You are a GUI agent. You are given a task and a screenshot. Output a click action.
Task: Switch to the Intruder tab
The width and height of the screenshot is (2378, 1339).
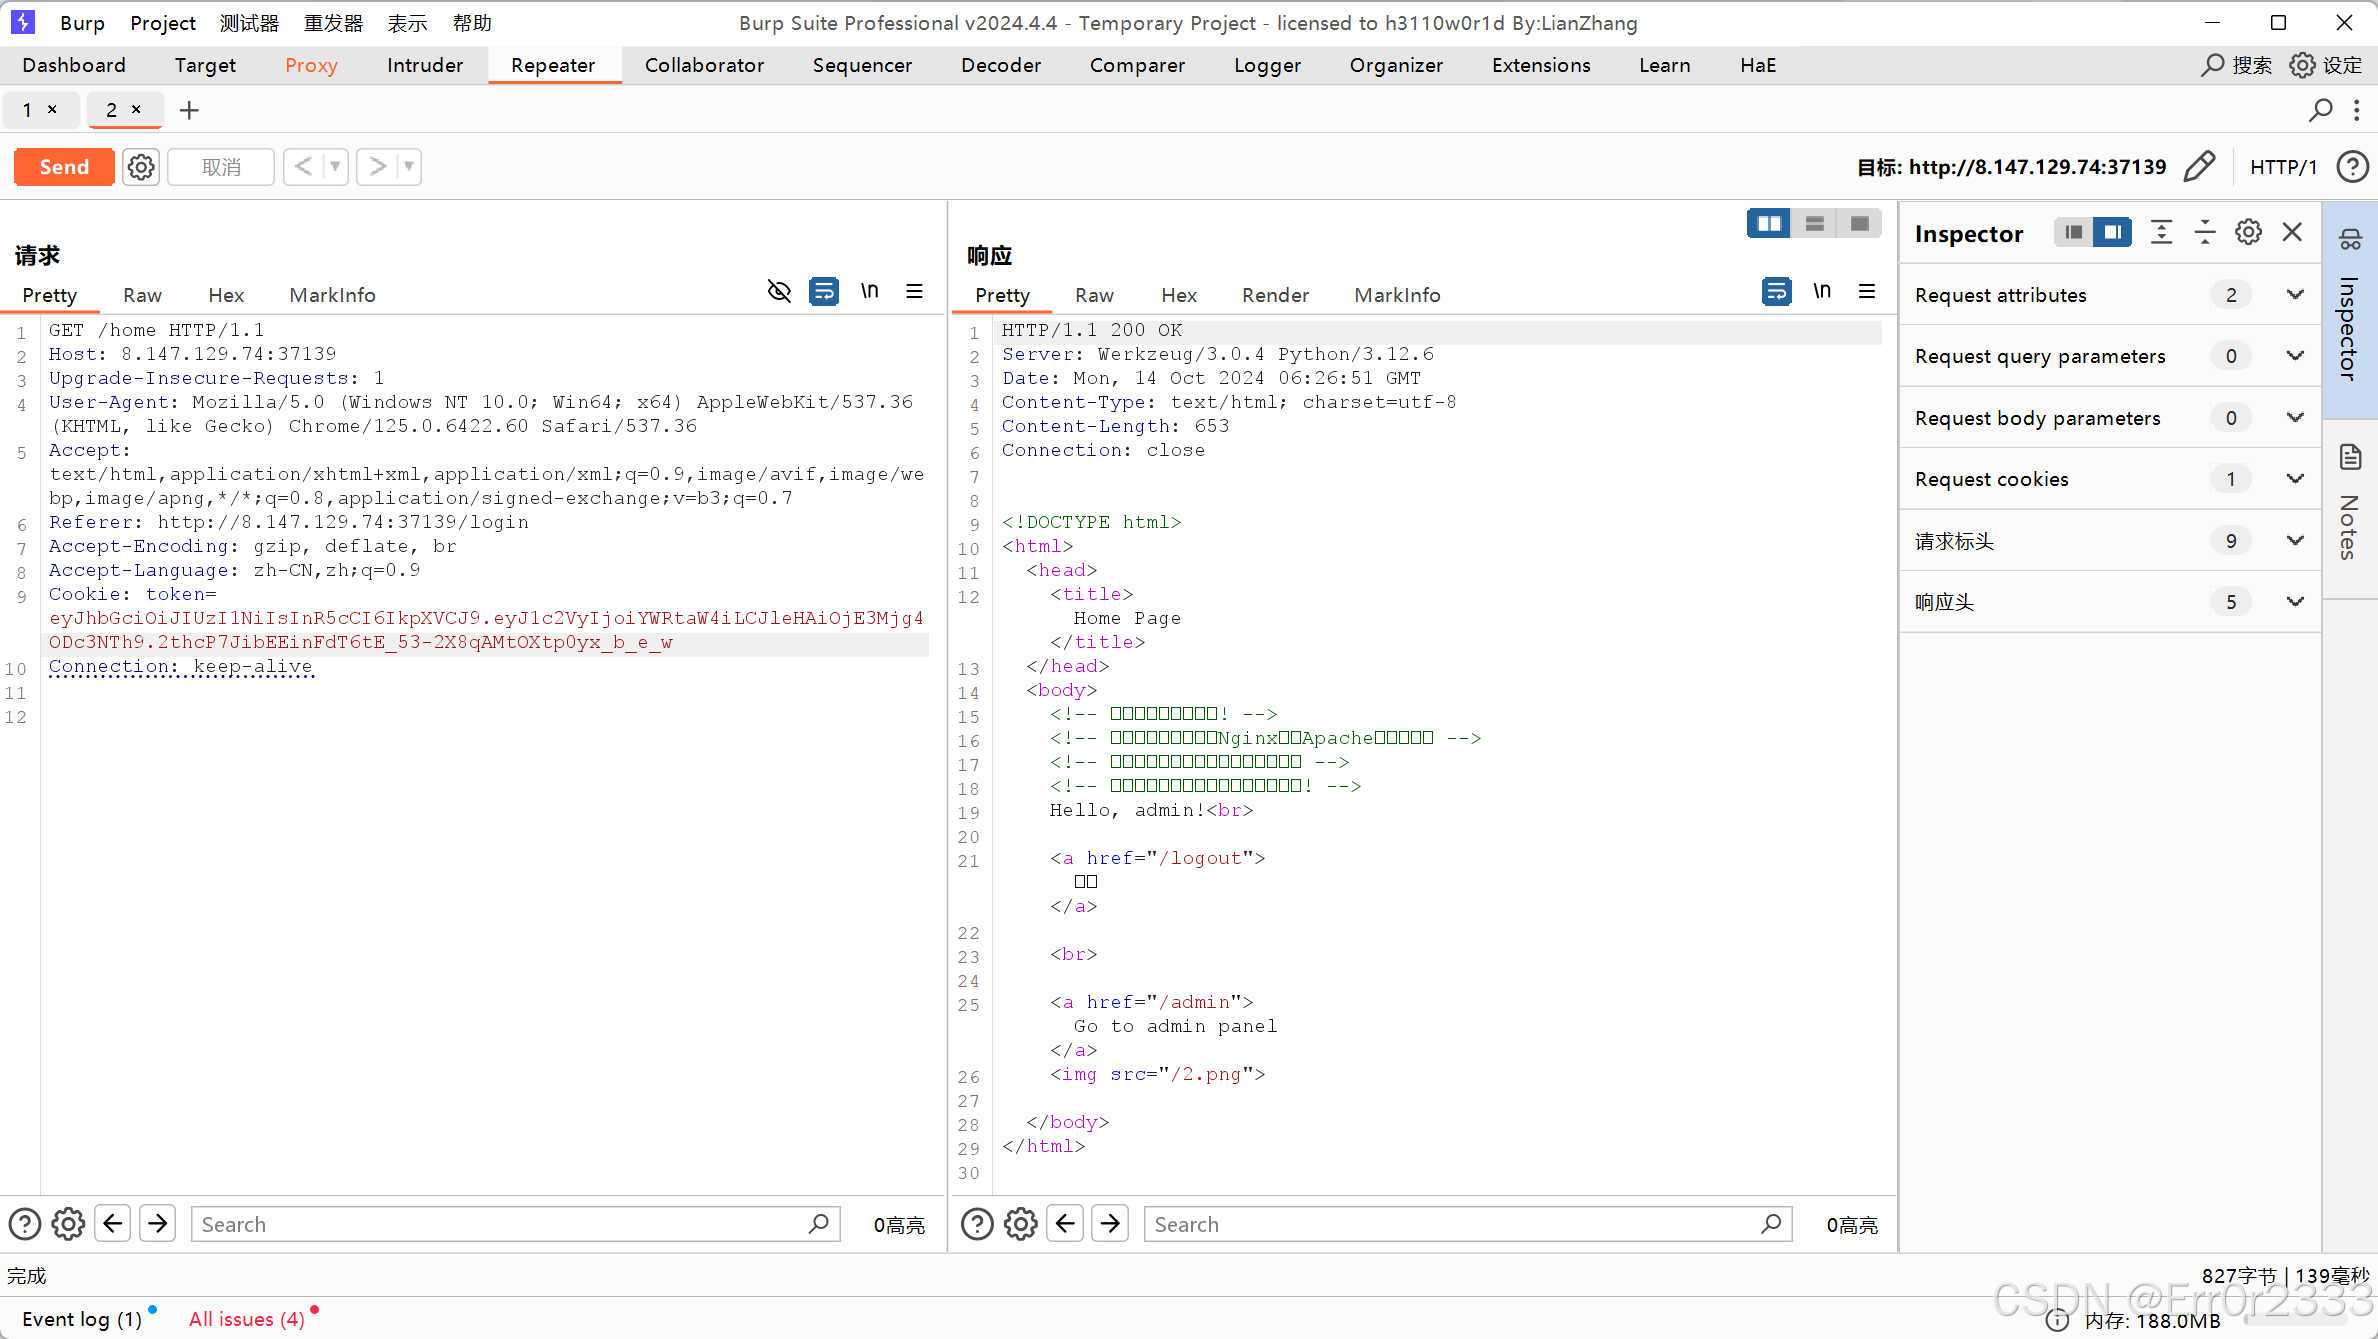click(x=425, y=66)
